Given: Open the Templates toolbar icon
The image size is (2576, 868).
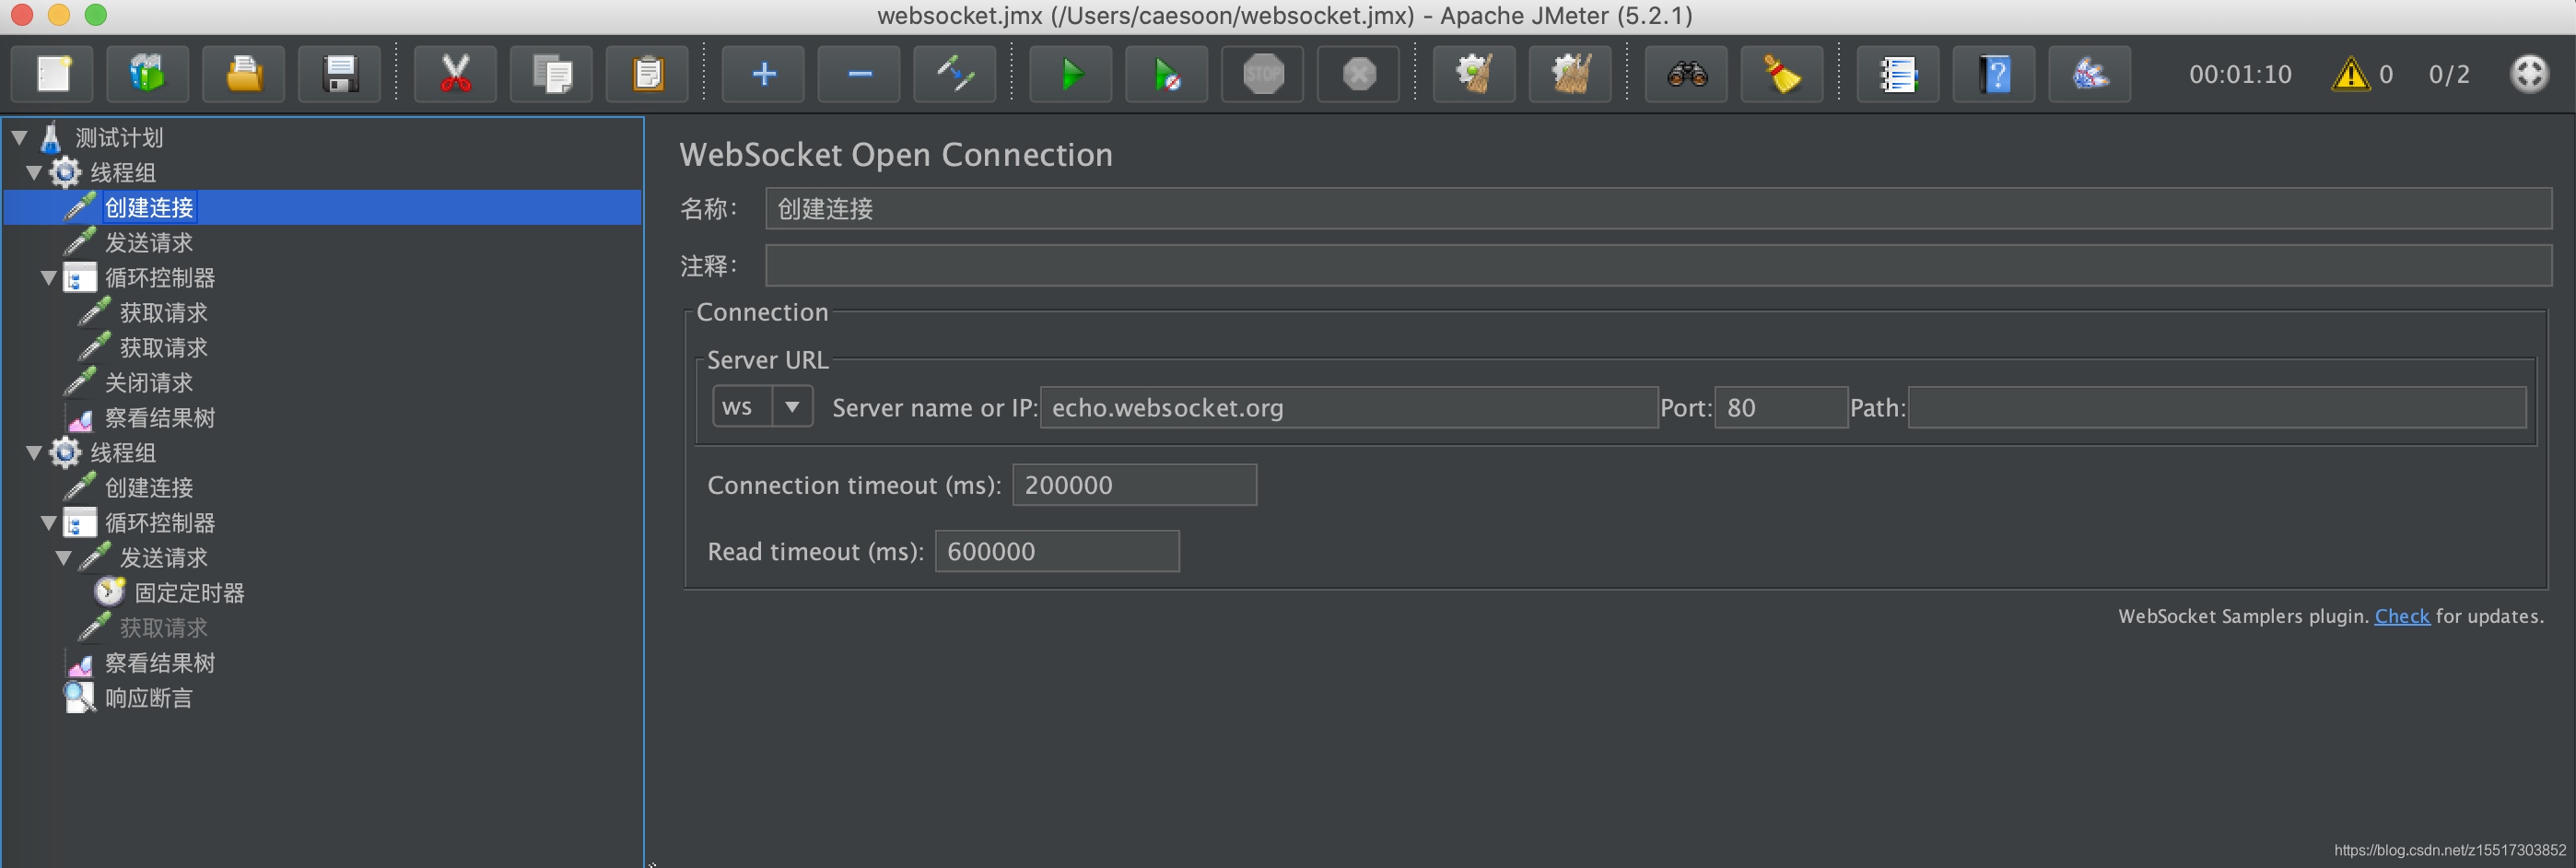Looking at the screenshot, I should [x=148, y=74].
